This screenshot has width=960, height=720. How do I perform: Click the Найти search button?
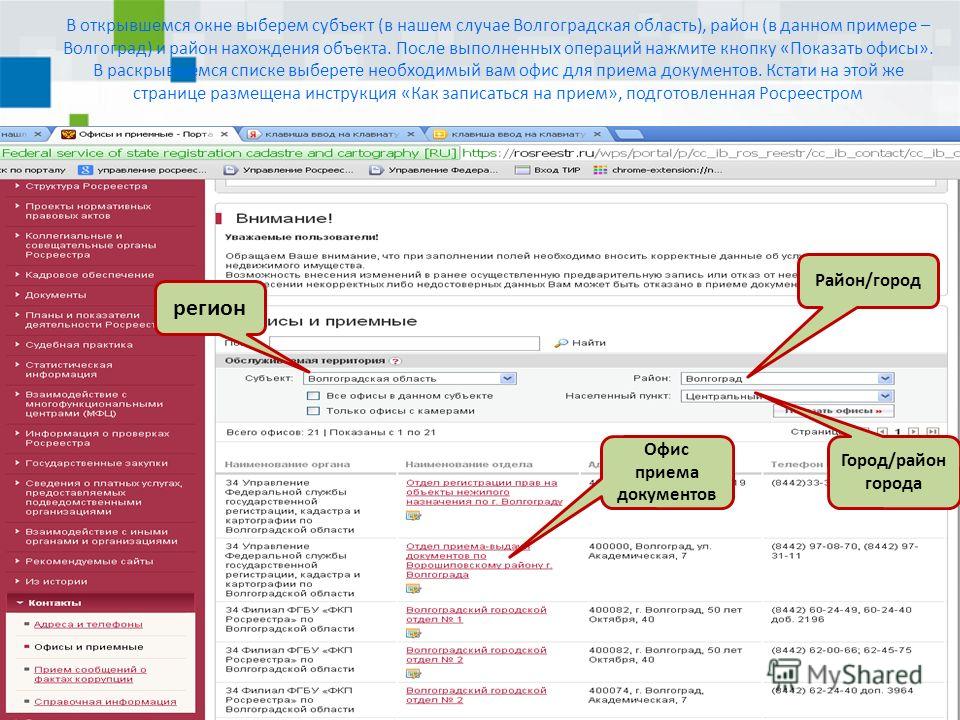coord(588,343)
